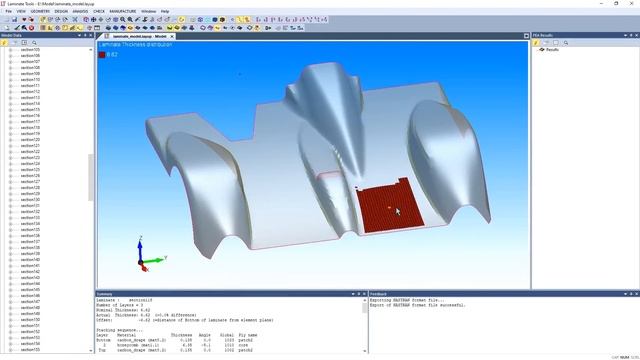Click the red circle stop icon
640x360 pixels.
(x=31, y=28)
